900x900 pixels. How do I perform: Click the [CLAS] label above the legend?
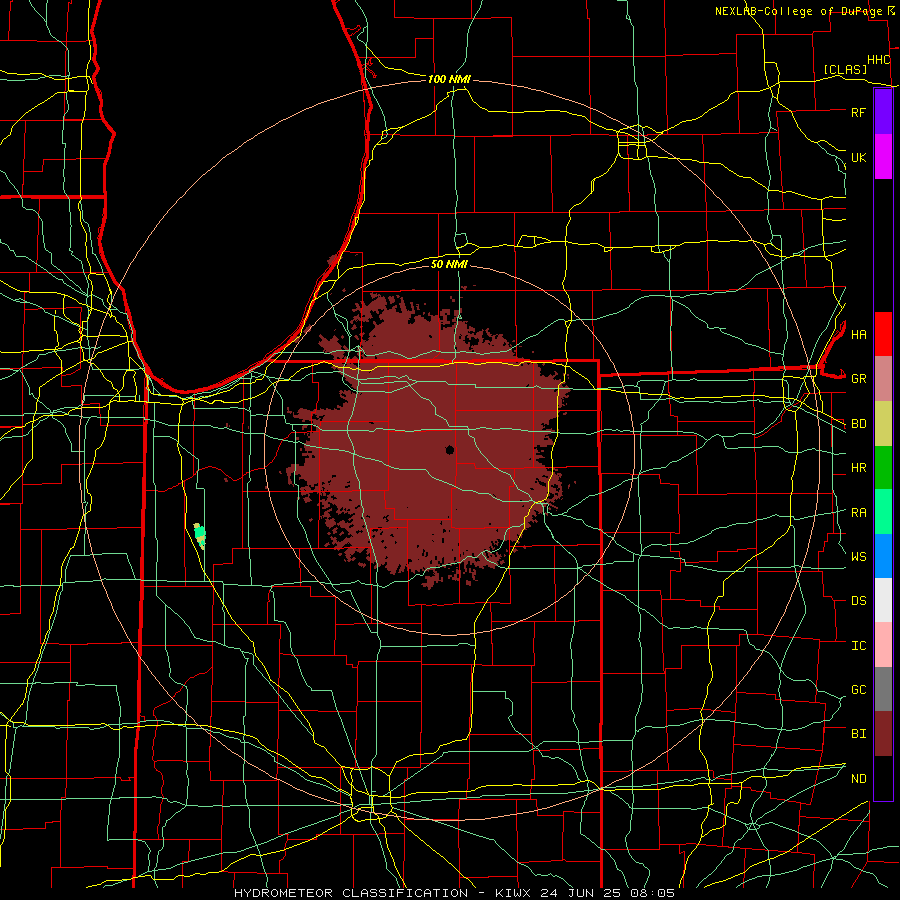(x=845, y=69)
